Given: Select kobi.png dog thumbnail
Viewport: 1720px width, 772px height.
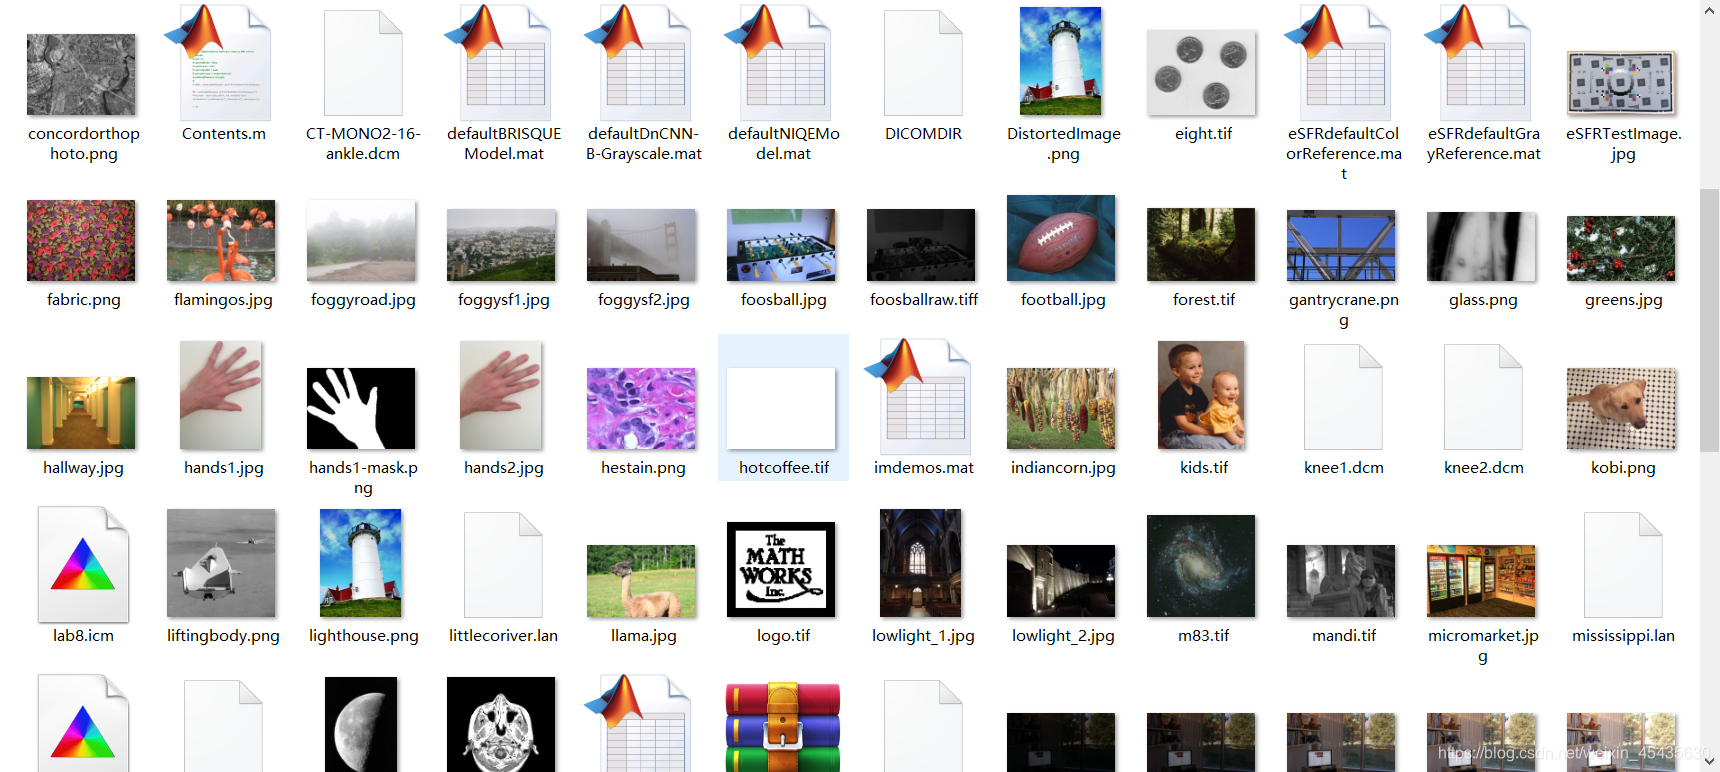Looking at the screenshot, I should point(1621,408).
